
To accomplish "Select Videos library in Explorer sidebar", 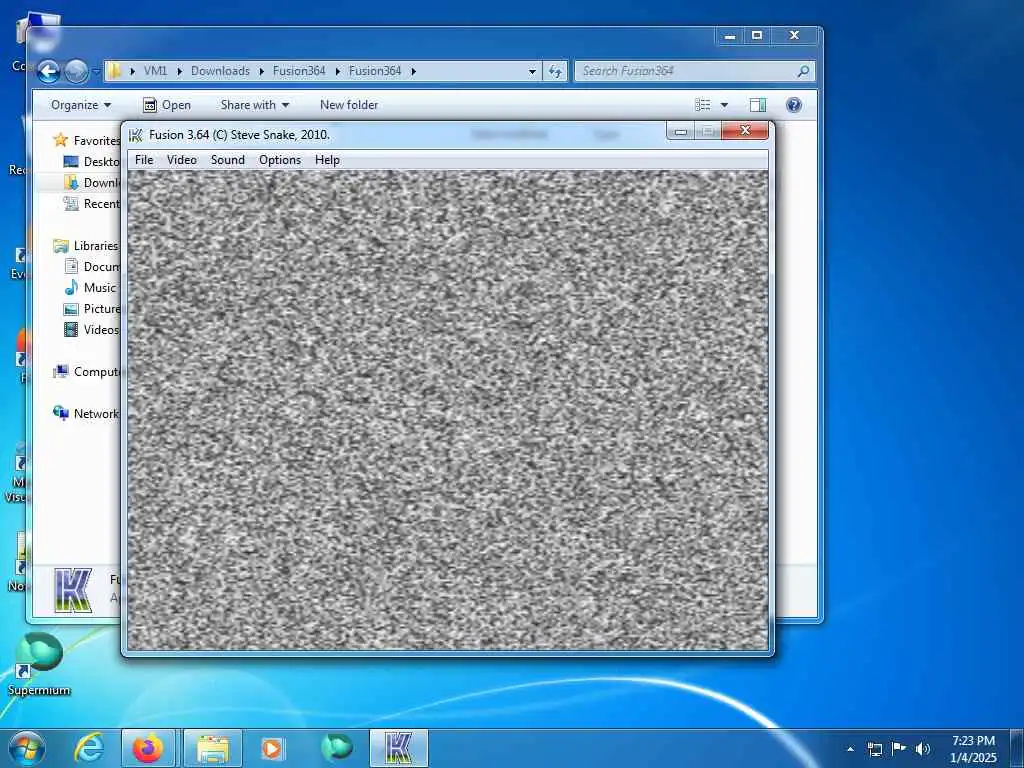I will [x=91, y=329].
